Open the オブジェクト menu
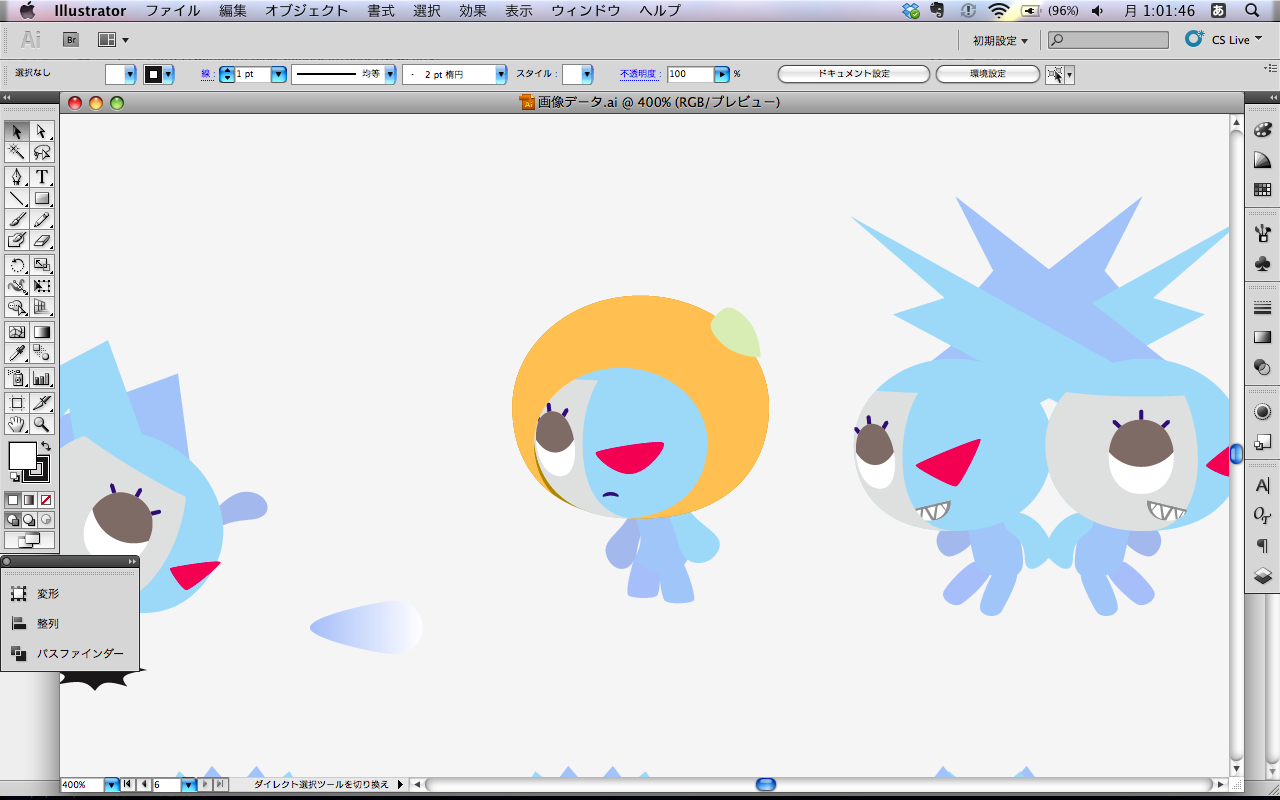 tap(307, 11)
